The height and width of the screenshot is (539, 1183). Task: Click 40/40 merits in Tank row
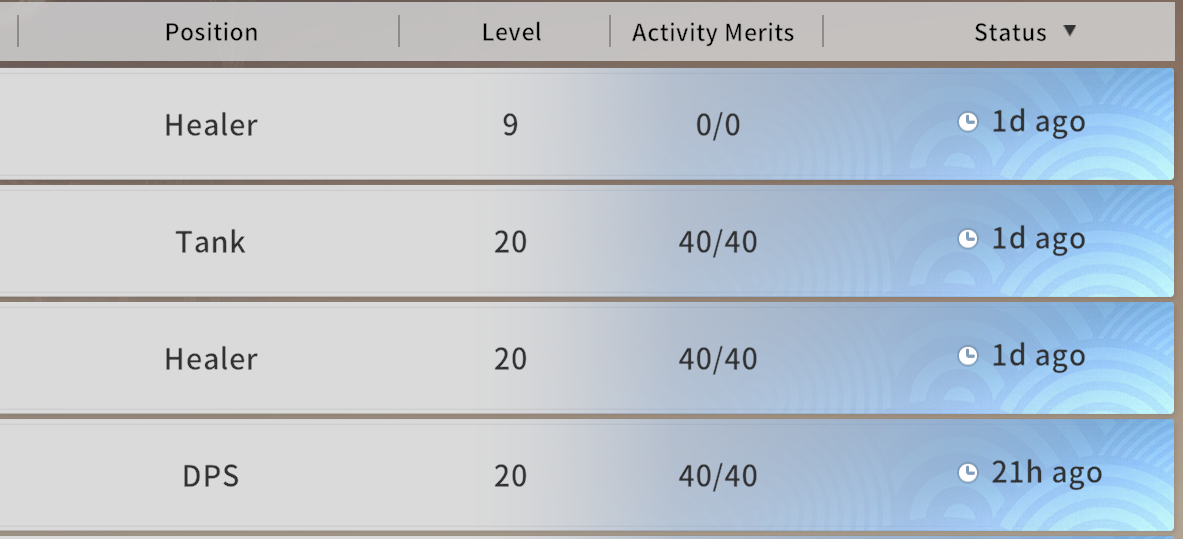718,242
